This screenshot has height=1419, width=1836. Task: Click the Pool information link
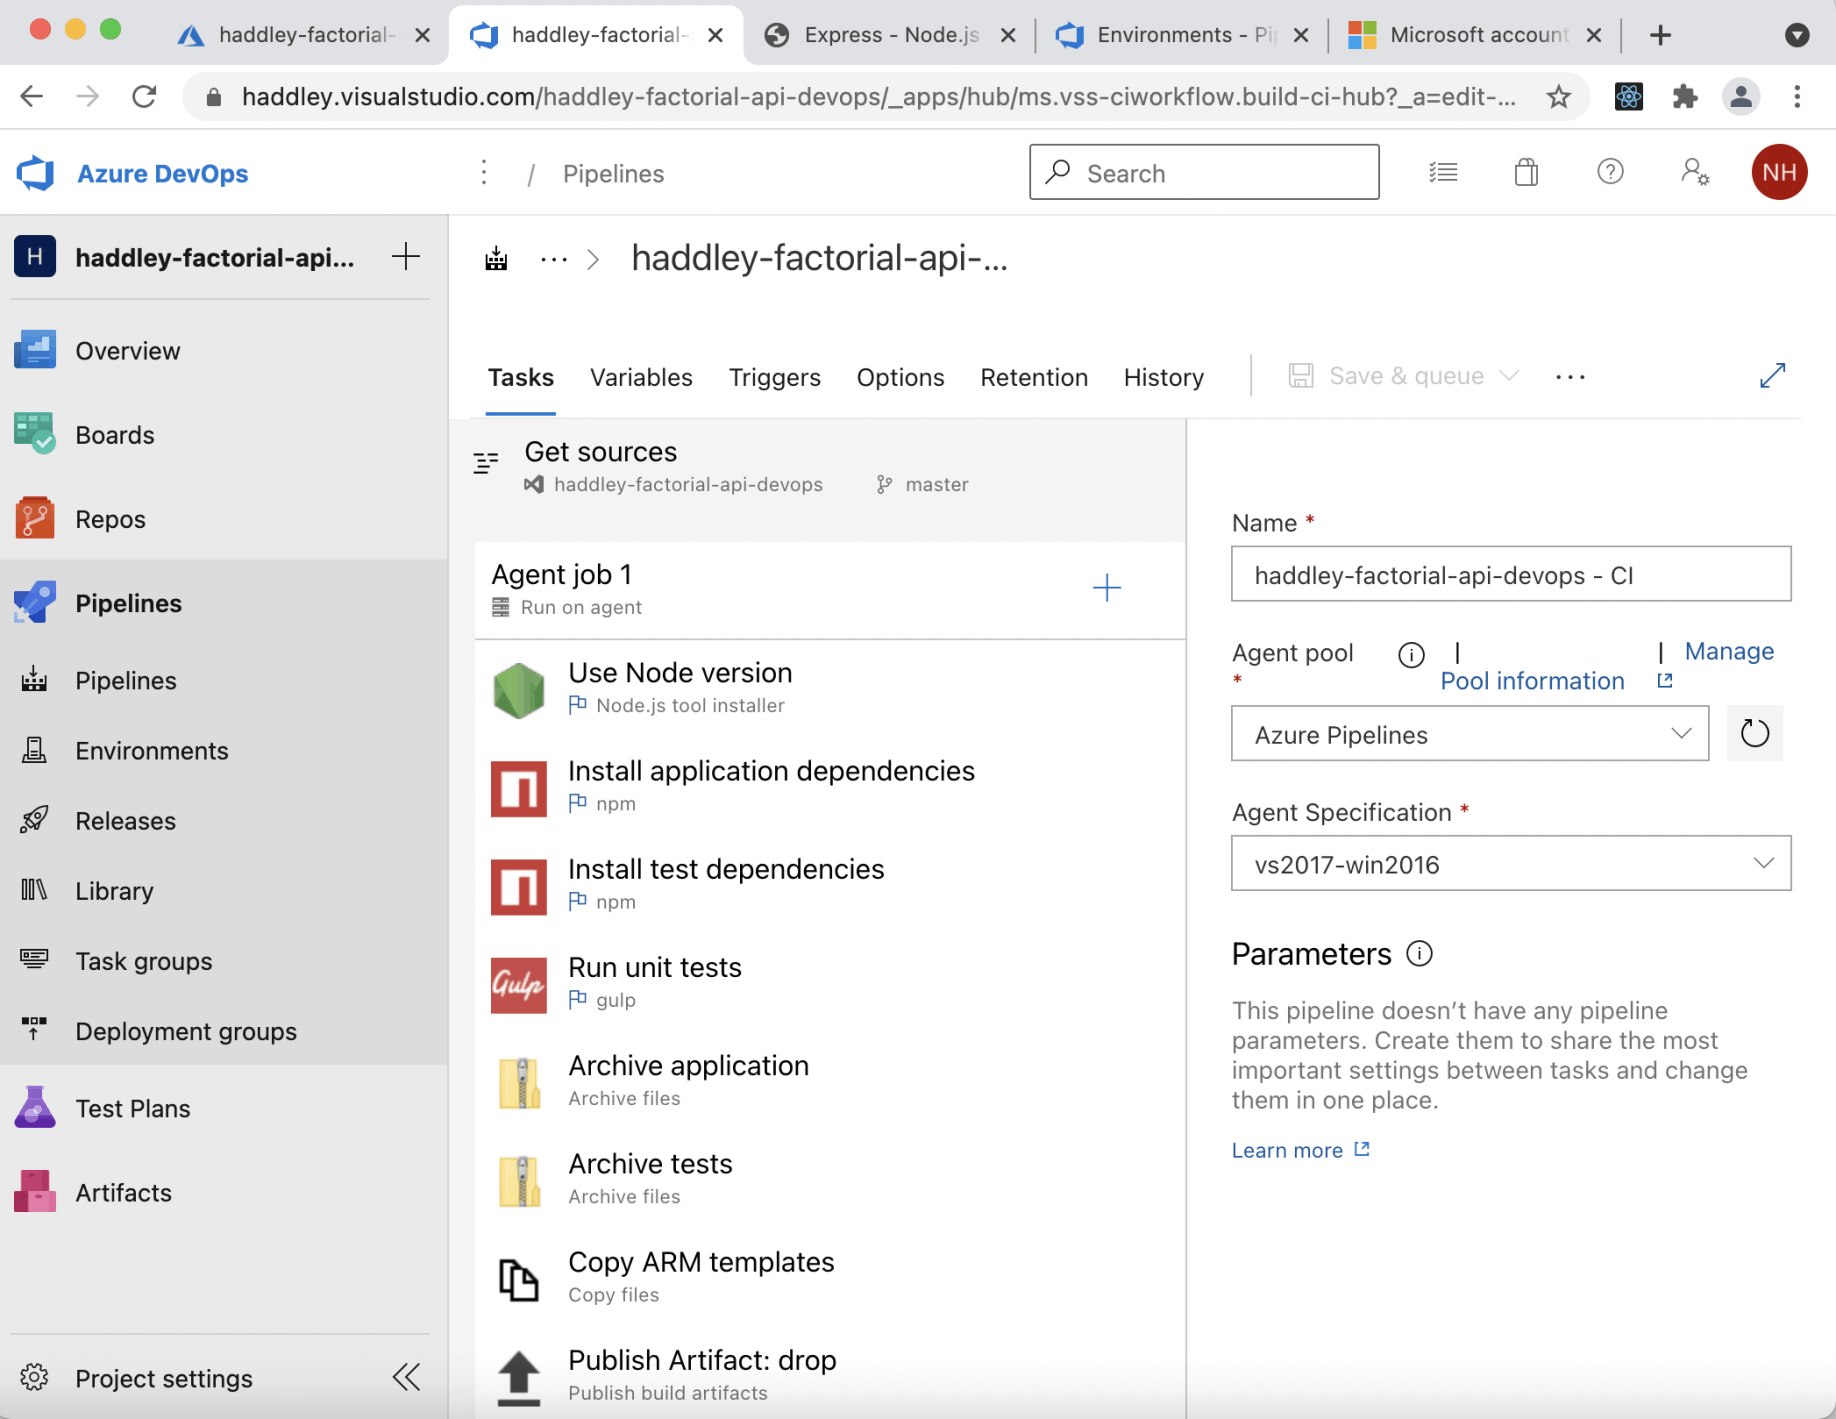tap(1532, 681)
